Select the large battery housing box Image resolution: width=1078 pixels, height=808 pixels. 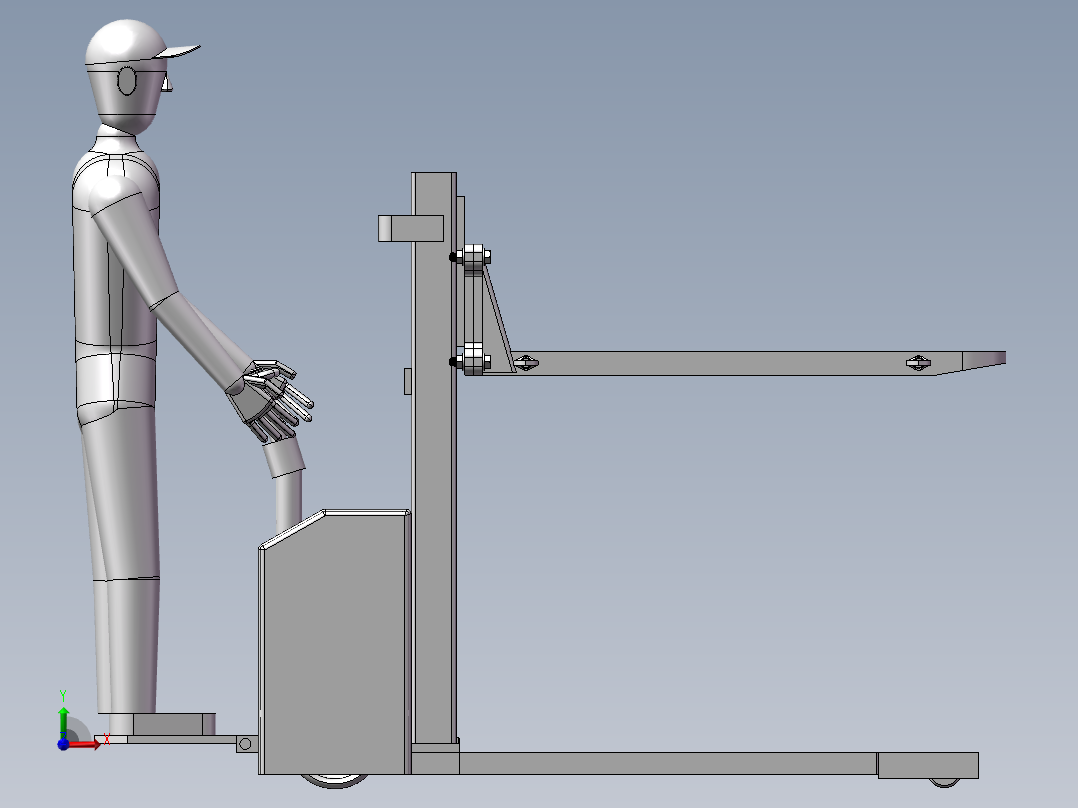coord(335,643)
